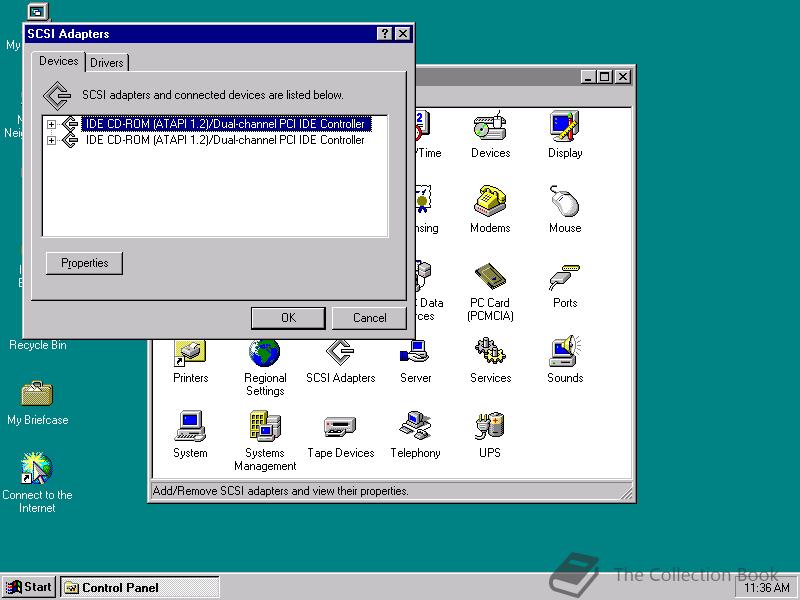
Task: Open the System icon in Control Panel
Action: pyautogui.click(x=190, y=435)
